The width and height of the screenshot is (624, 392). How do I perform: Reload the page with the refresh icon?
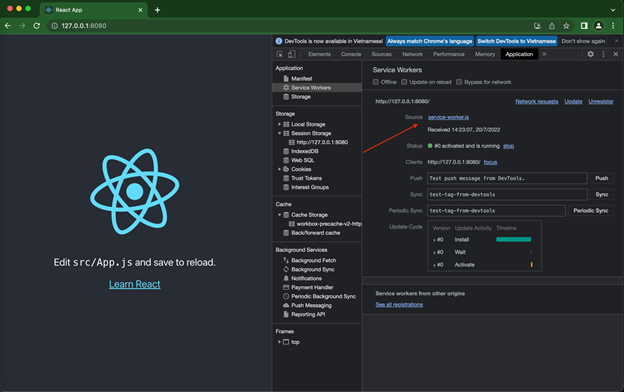tap(37, 26)
